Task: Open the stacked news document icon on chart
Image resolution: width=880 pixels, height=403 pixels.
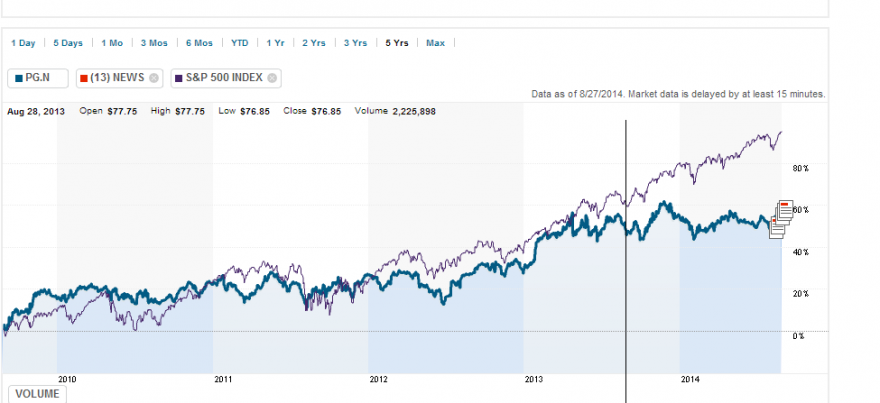Action: 781,219
